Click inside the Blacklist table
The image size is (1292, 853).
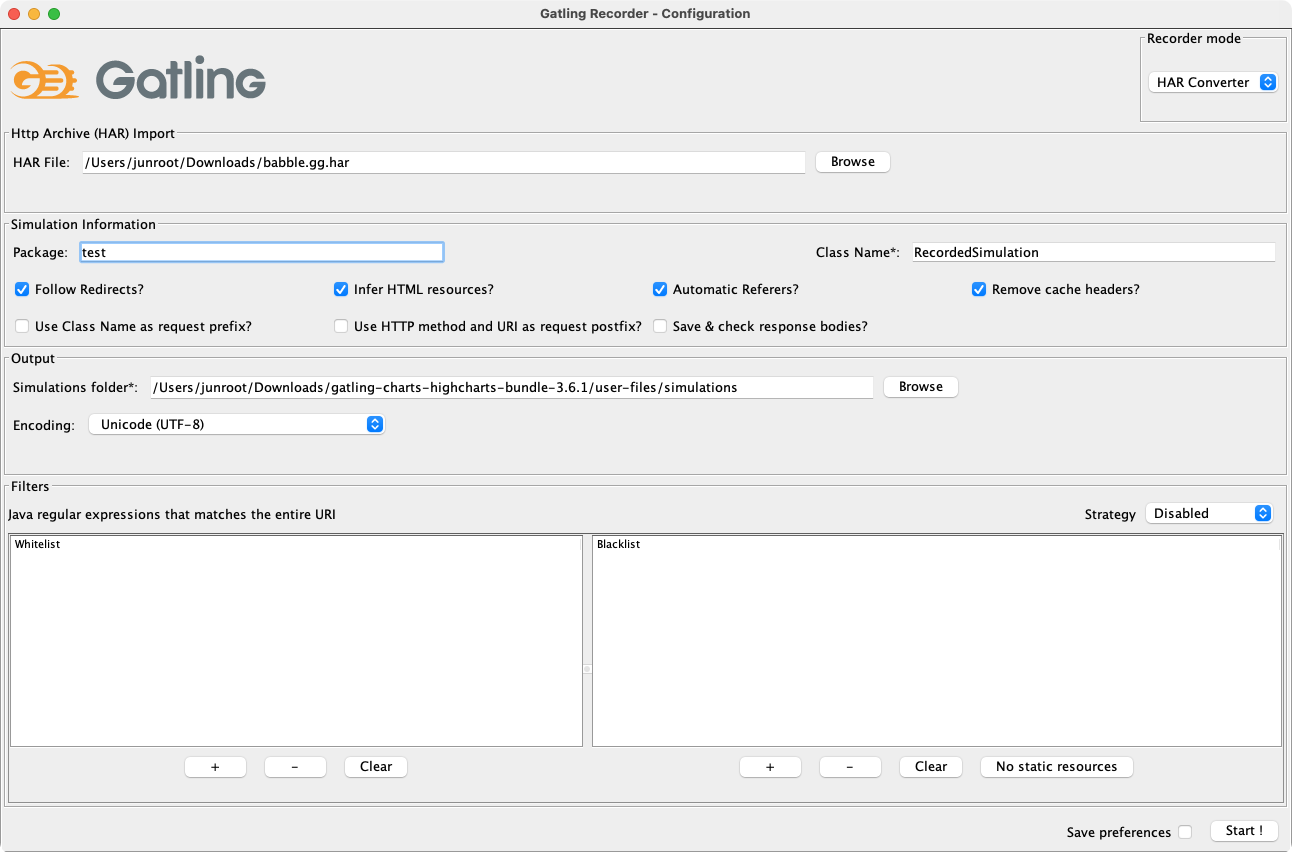click(937, 641)
